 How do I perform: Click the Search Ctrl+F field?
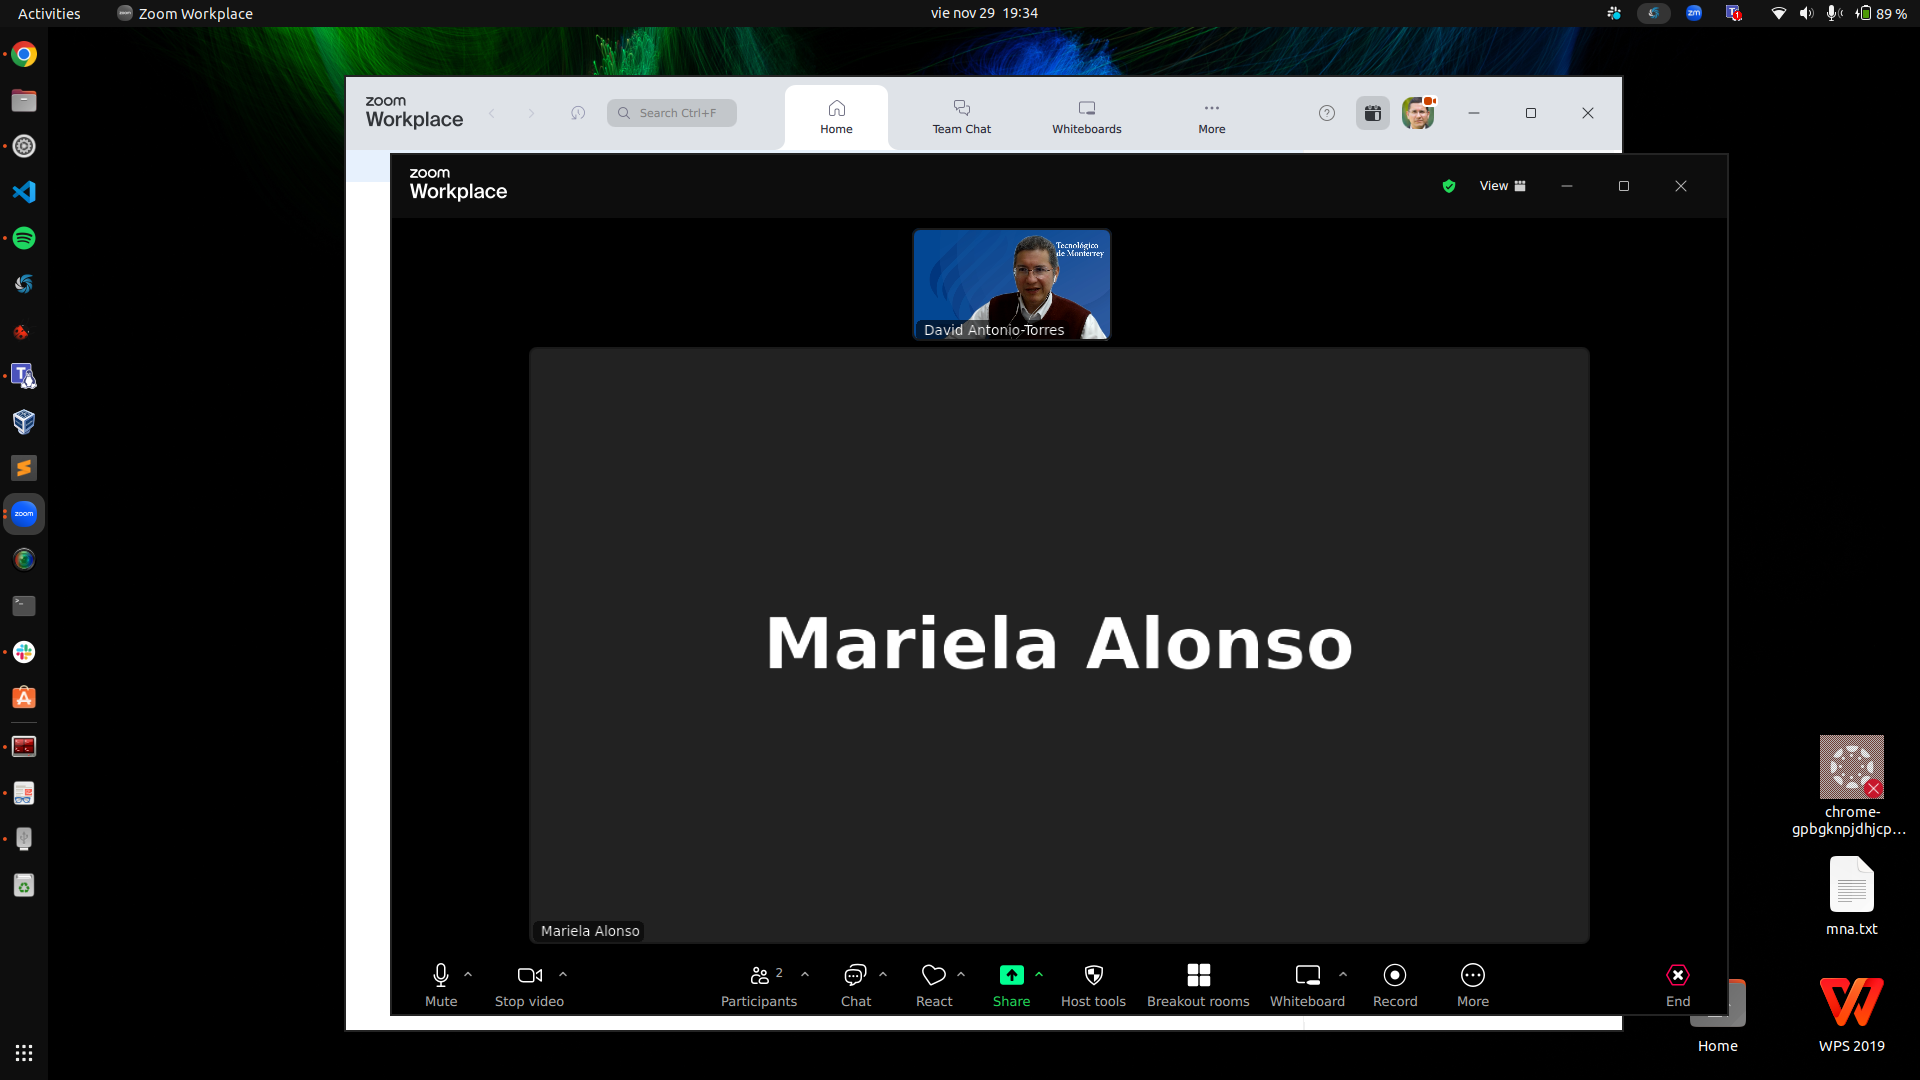(672, 113)
